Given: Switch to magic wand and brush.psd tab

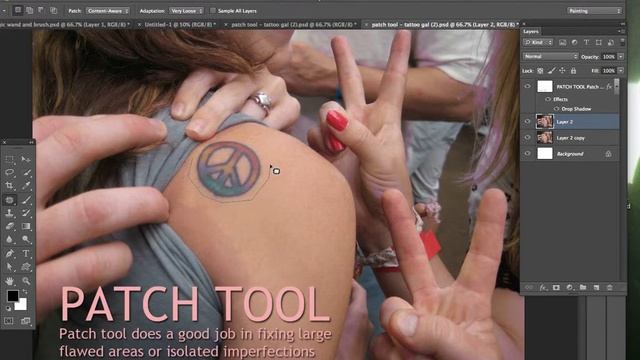Looking at the screenshot, I should 64,24.
